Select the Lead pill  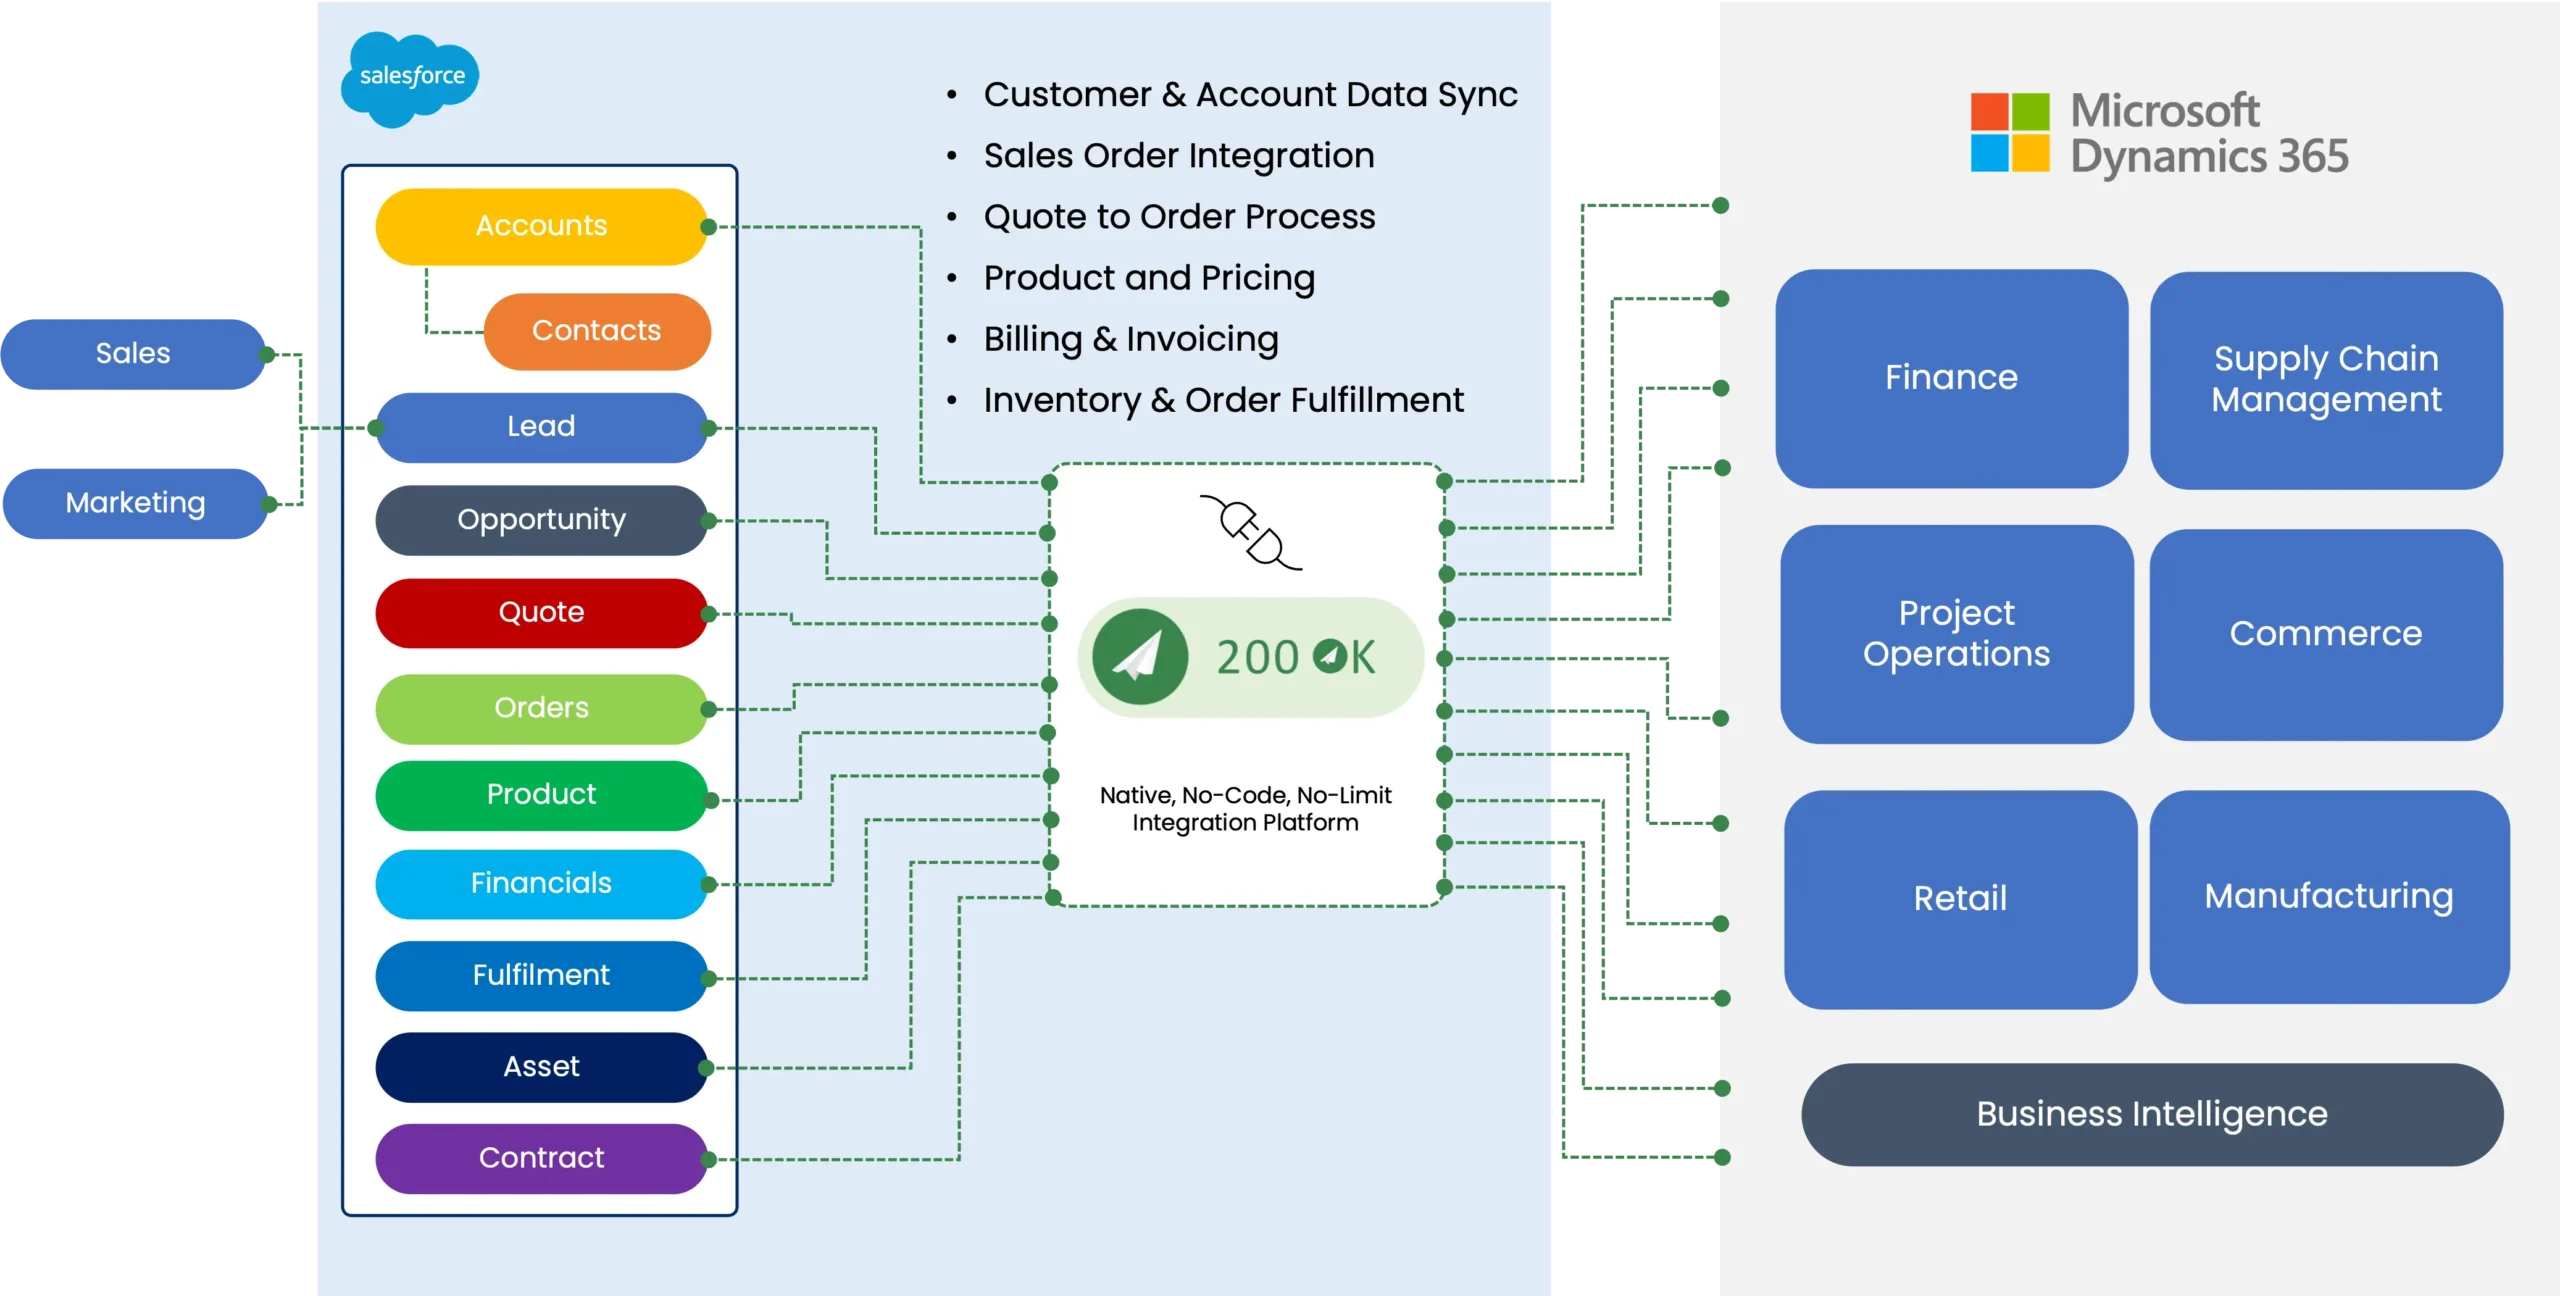point(541,427)
